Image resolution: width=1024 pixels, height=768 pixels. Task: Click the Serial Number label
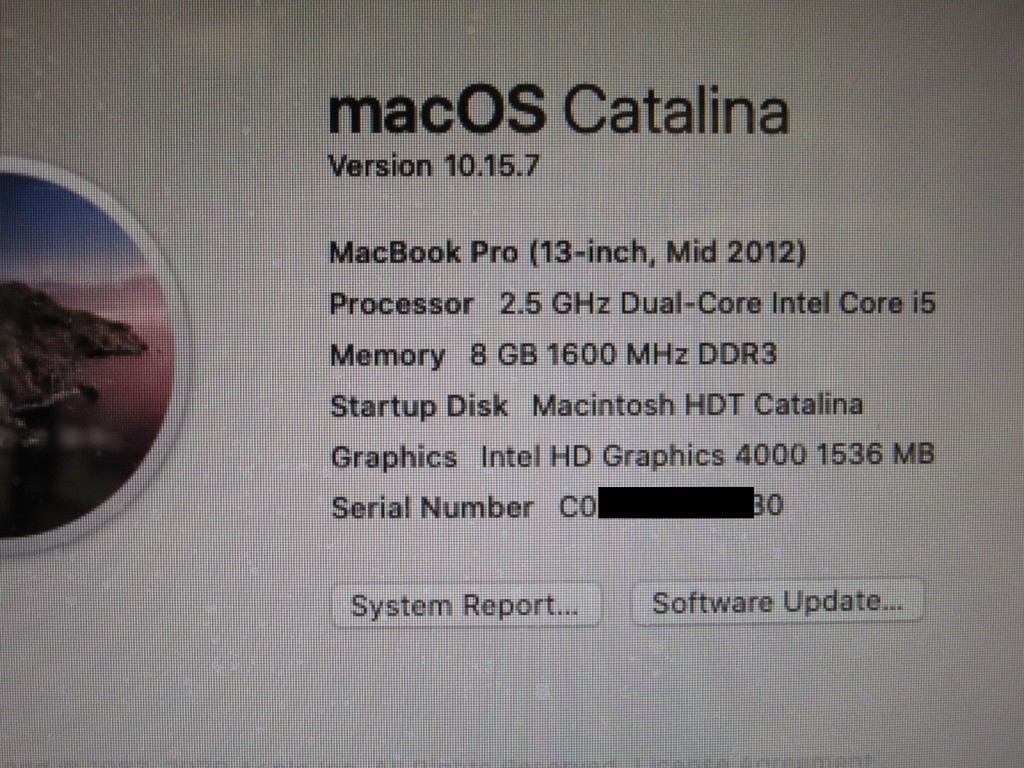(x=432, y=508)
